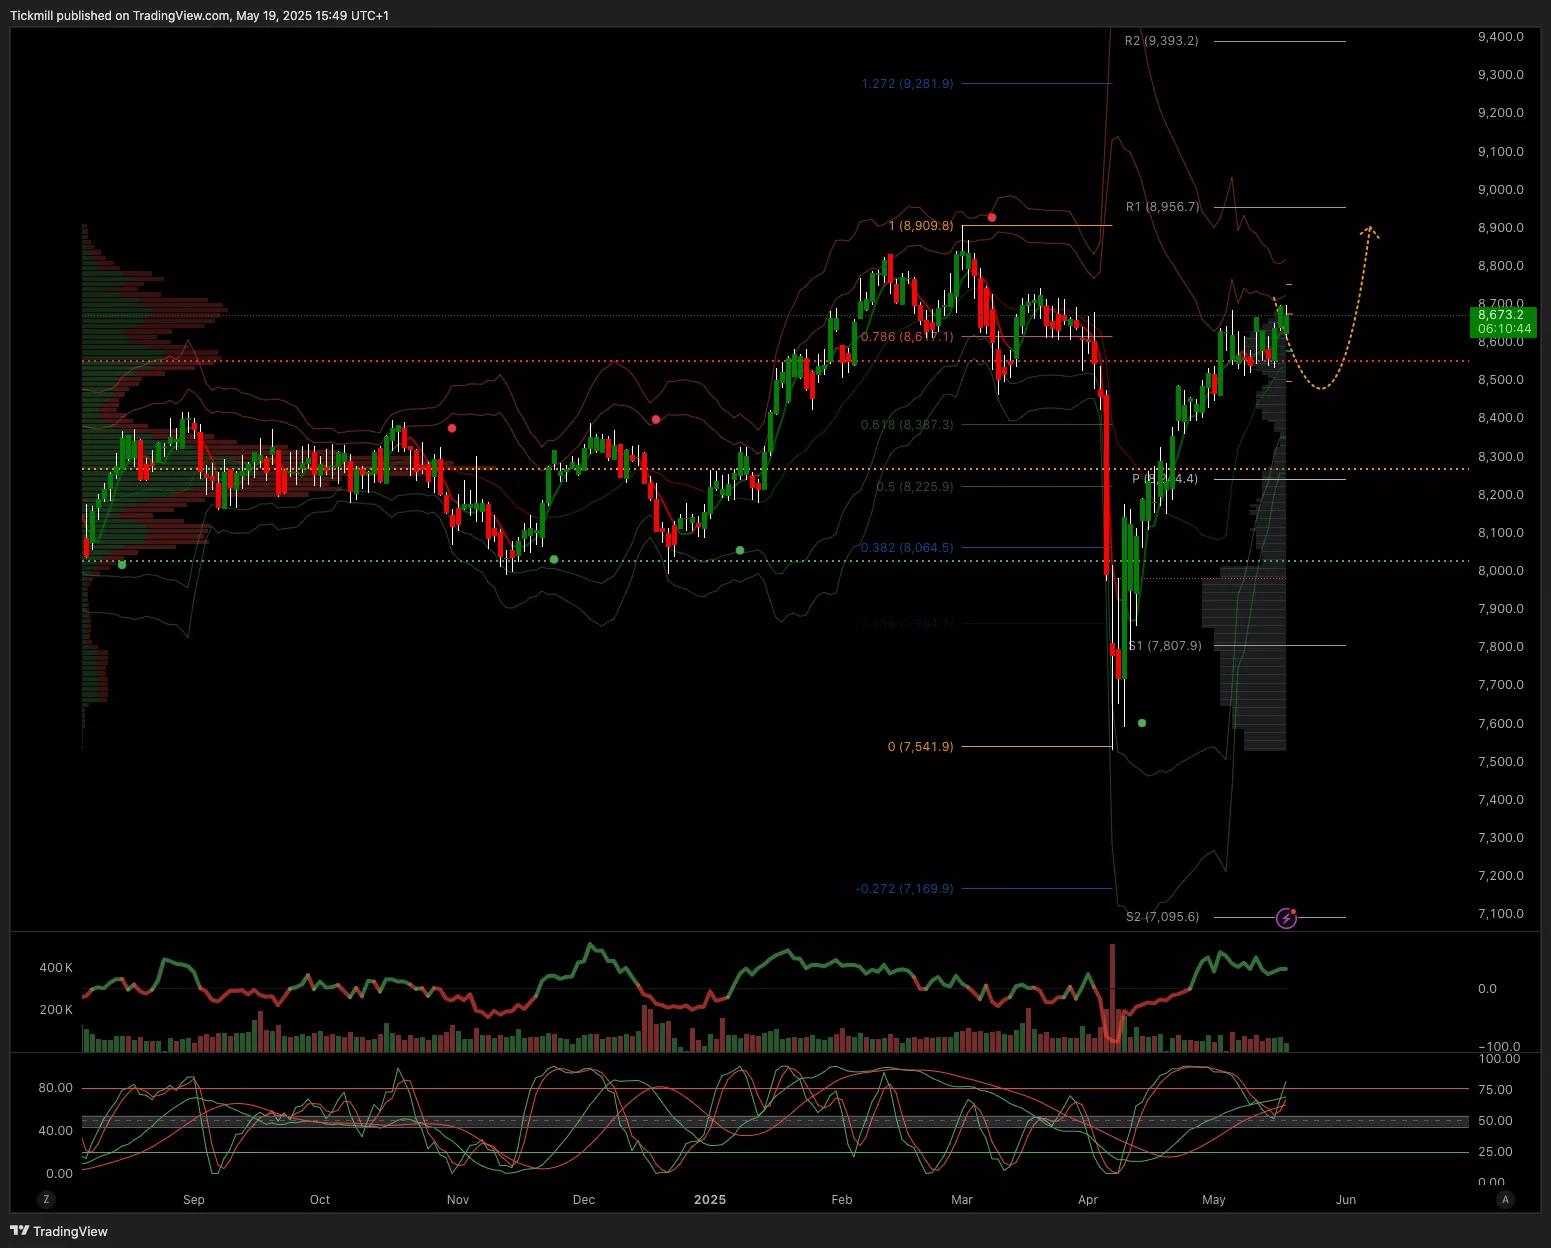This screenshot has height=1248, width=1551.
Task: Click the red dot marker above the March high
Action: click(992, 217)
